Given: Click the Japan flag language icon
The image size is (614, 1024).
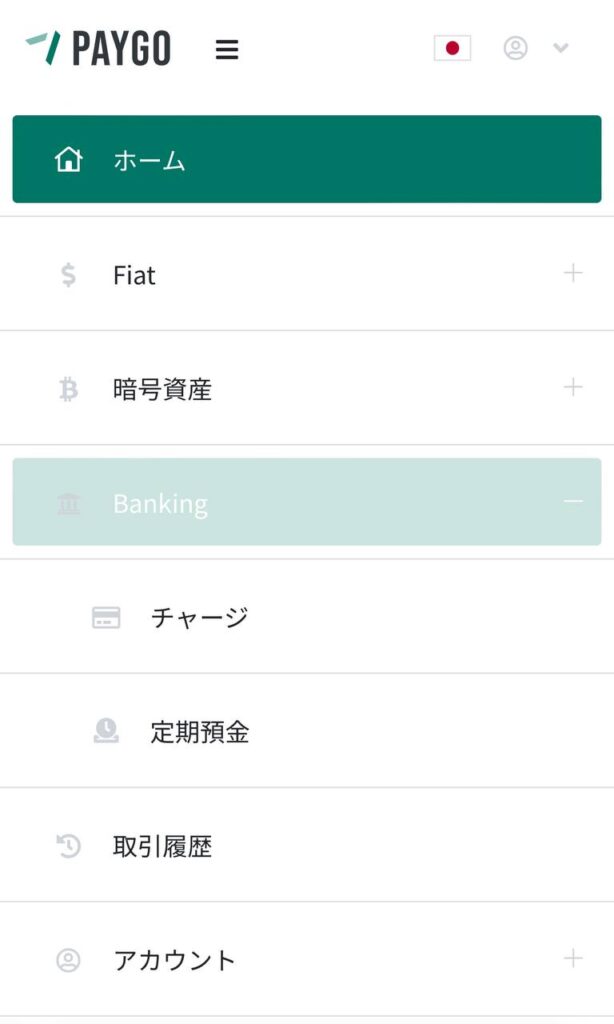Looking at the screenshot, I should pyautogui.click(x=452, y=48).
